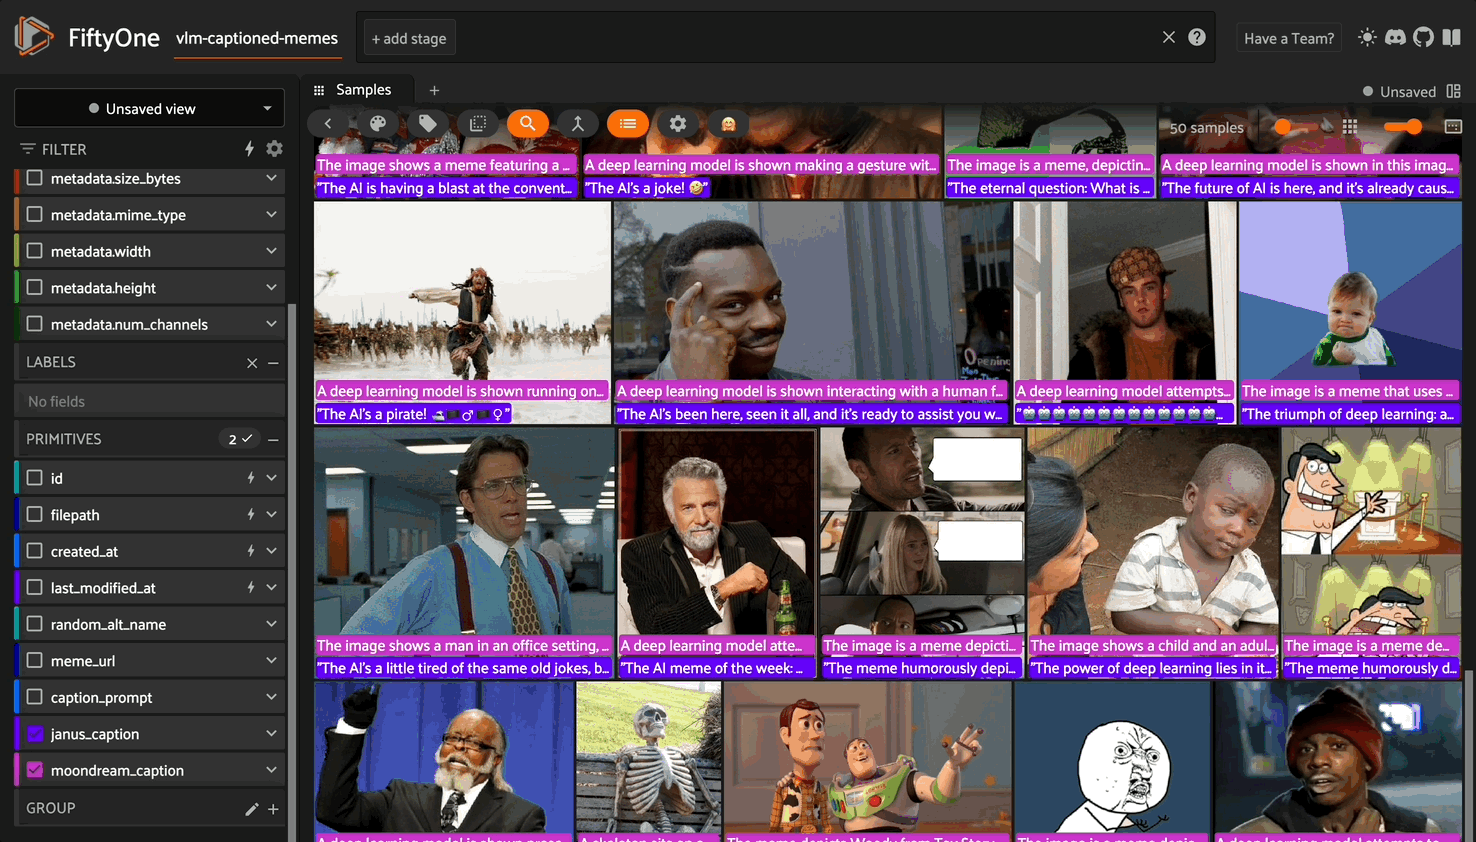Click the hugging face emoji operator icon
This screenshot has height=842, width=1476.
pos(728,123)
